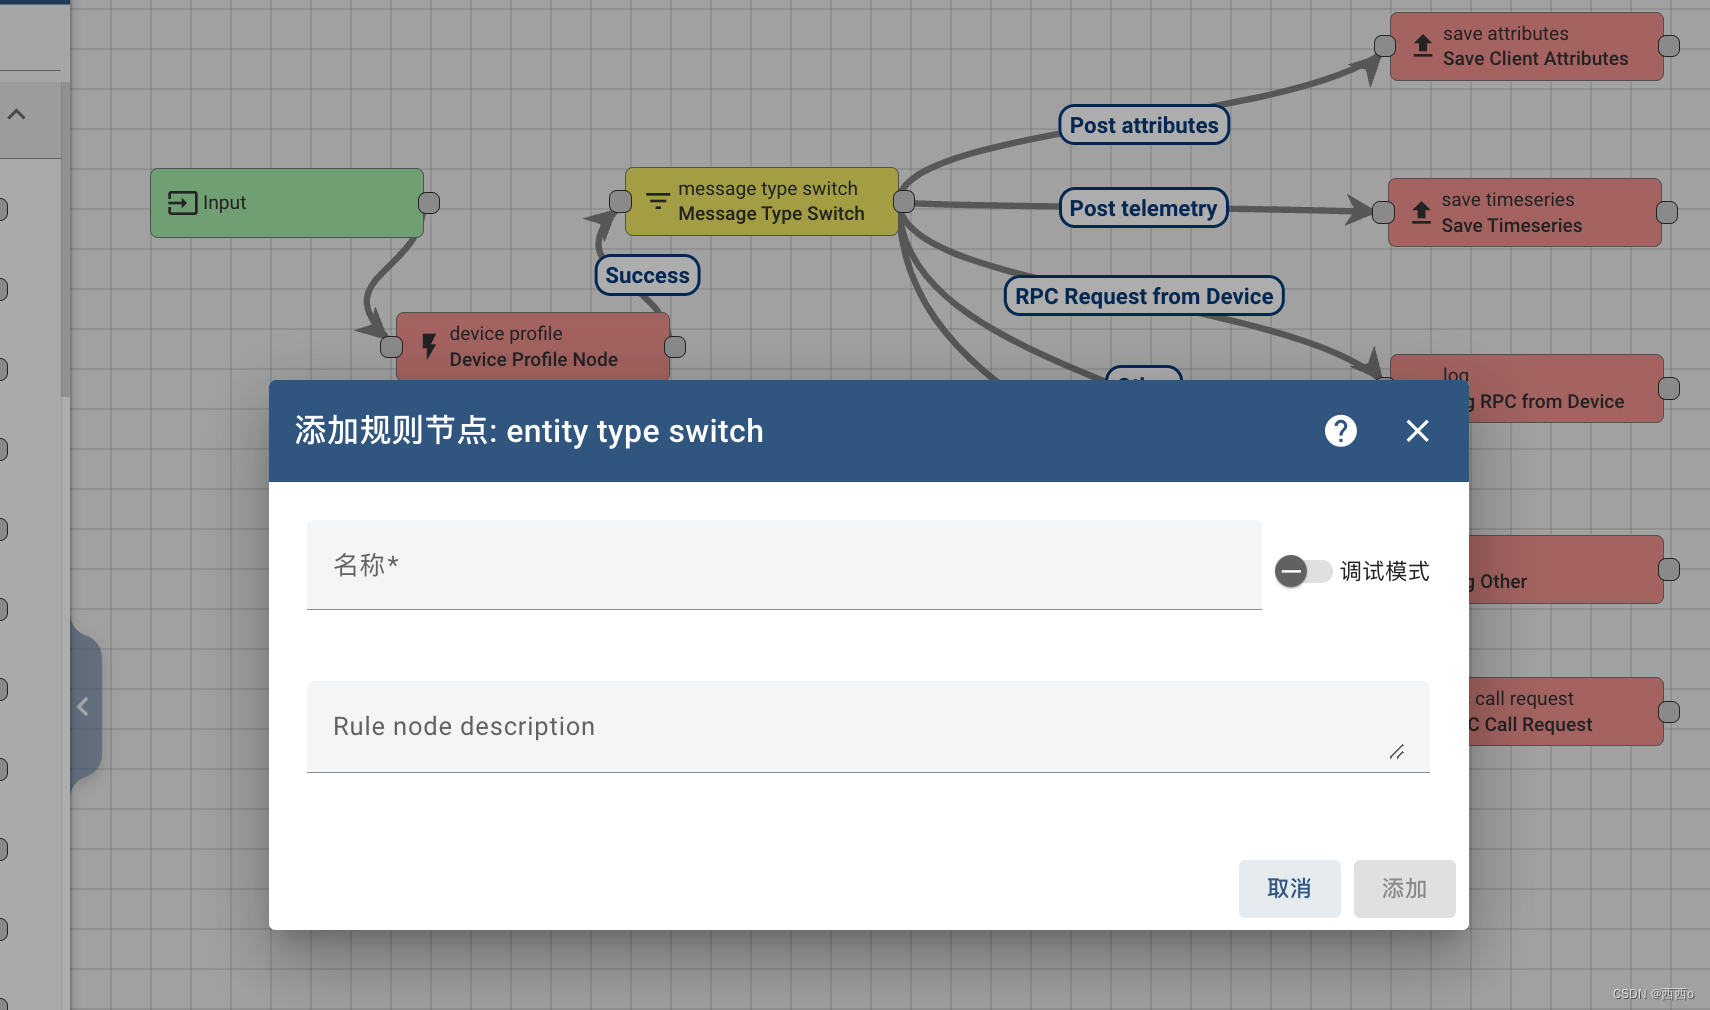Select the Post attributes relation label
The height and width of the screenshot is (1010, 1710).
pos(1143,124)
